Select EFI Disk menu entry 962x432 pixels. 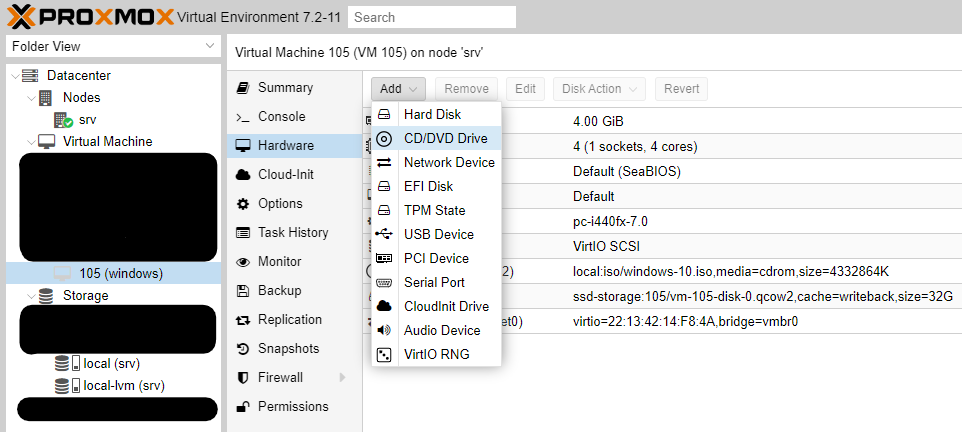click(436, 187)
